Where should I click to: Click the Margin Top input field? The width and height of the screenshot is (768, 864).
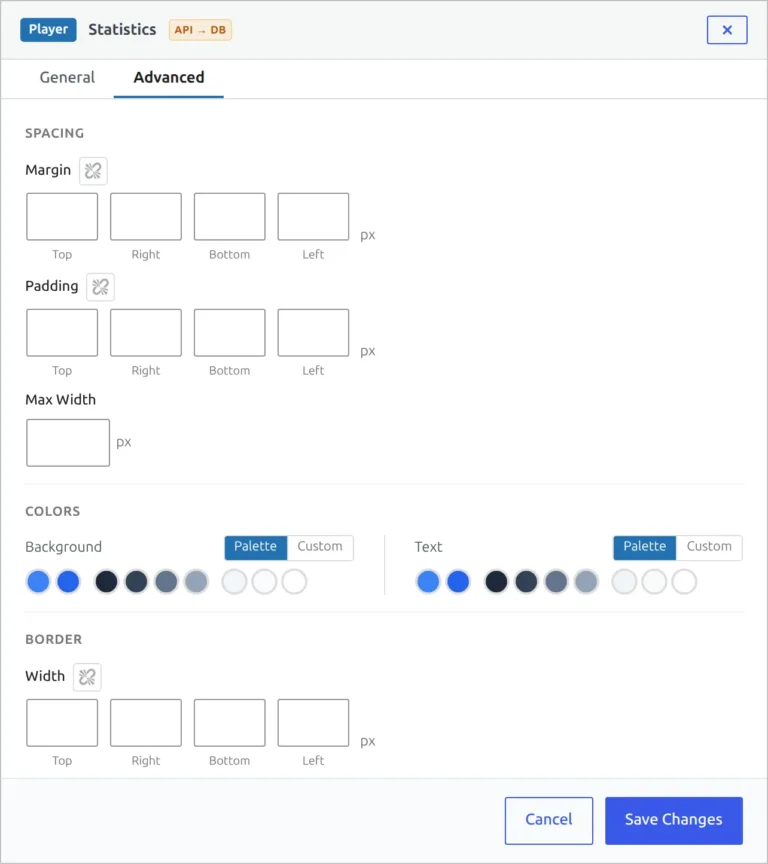[x=62, y=217]
